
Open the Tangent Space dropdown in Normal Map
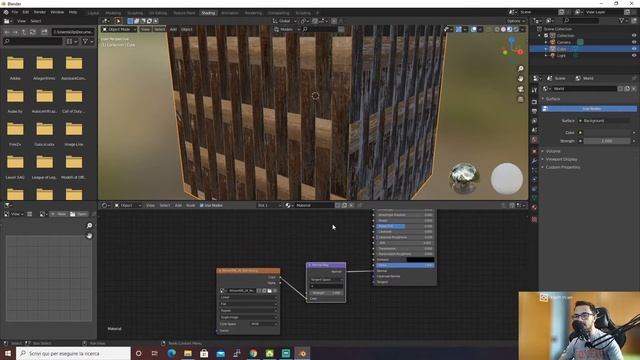click(x=326, y=280)
